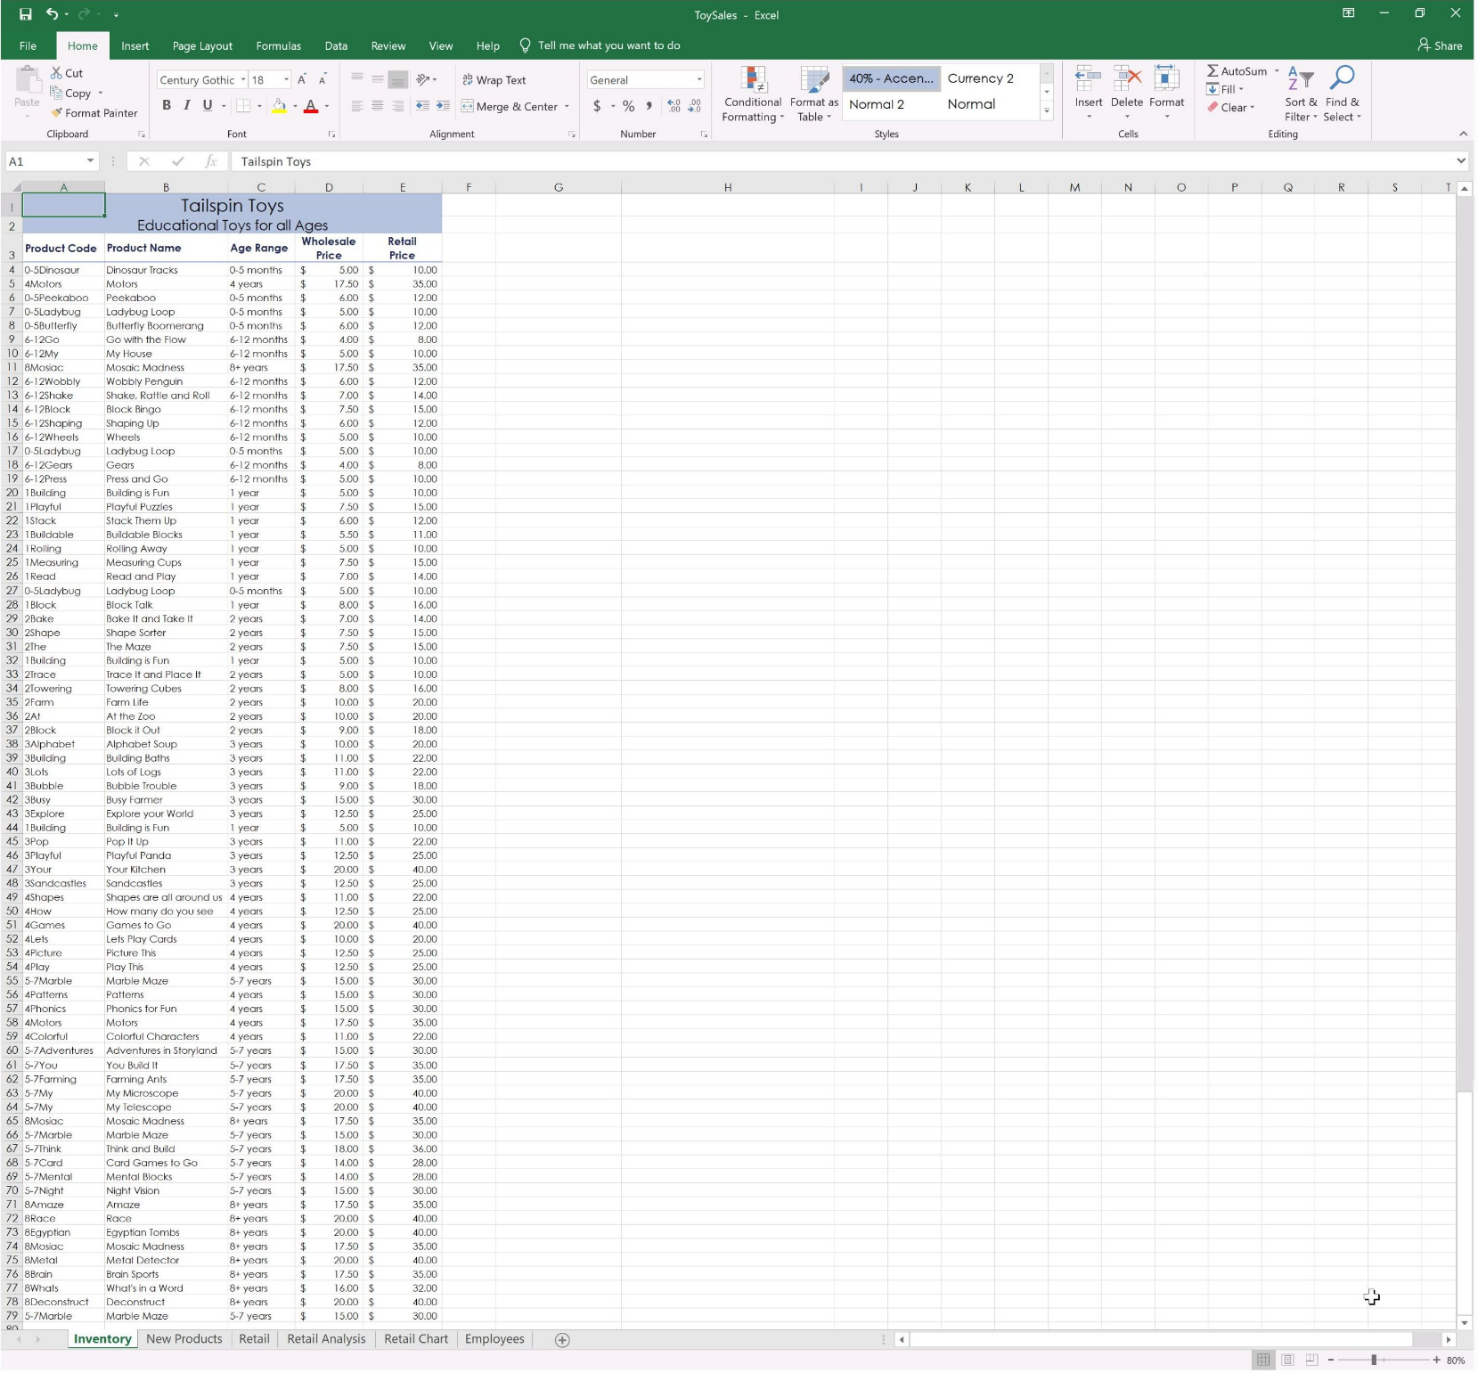Open the File menu tab
The image size is (1478, 1373).
(28, 46)
